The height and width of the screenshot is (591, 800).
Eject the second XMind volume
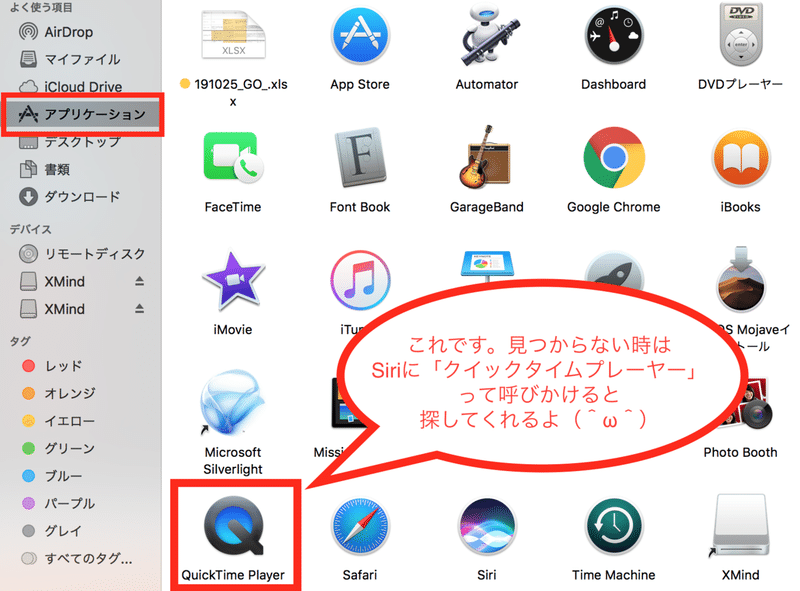(x=139, y=309)
